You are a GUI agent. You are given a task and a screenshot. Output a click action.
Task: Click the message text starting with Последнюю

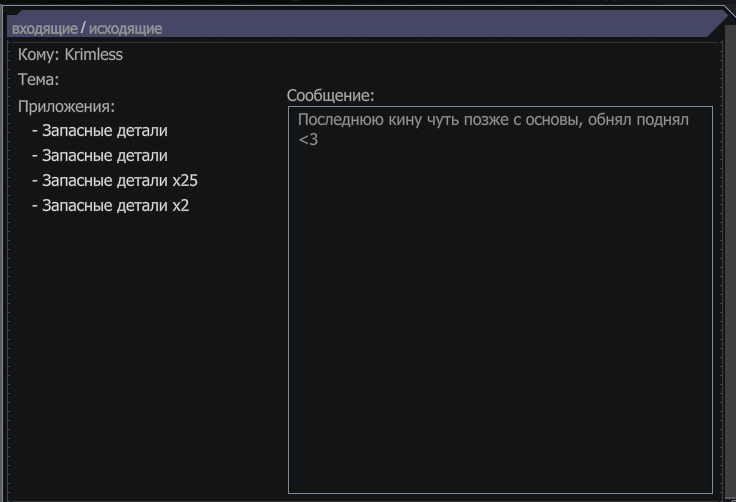coord(493,120)
